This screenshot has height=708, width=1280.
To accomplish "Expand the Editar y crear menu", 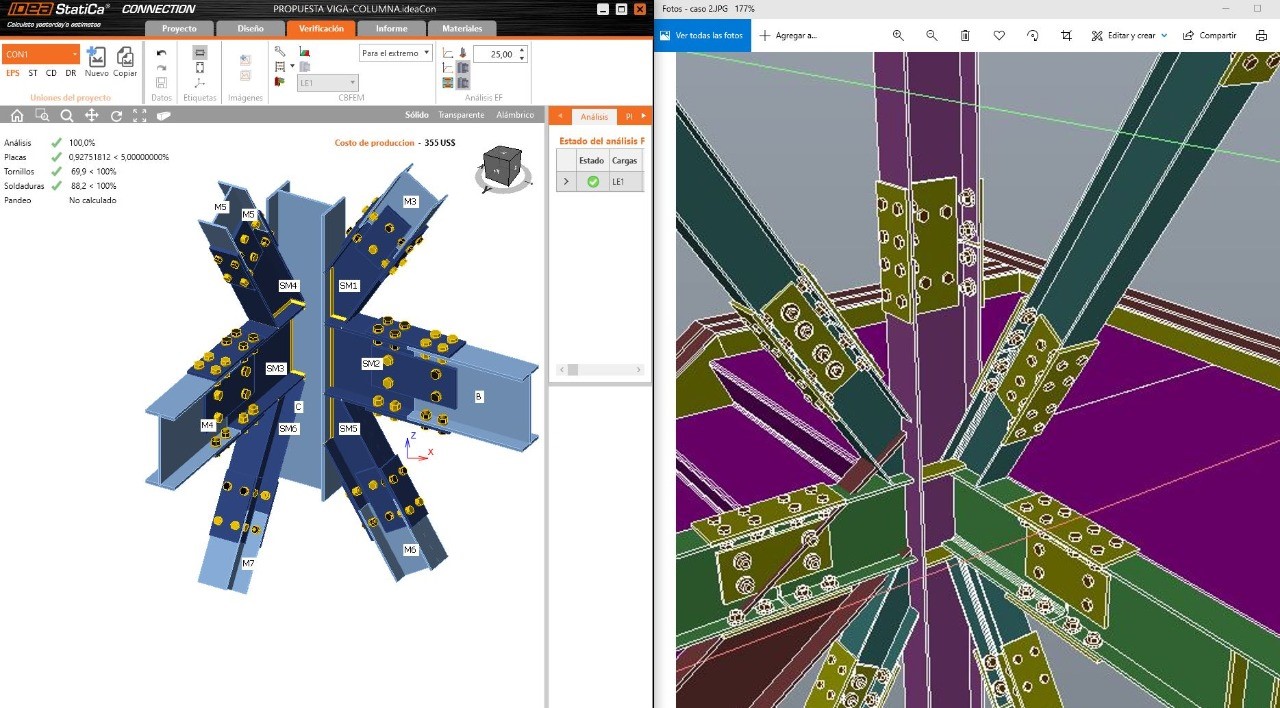I will (1130, 36).
